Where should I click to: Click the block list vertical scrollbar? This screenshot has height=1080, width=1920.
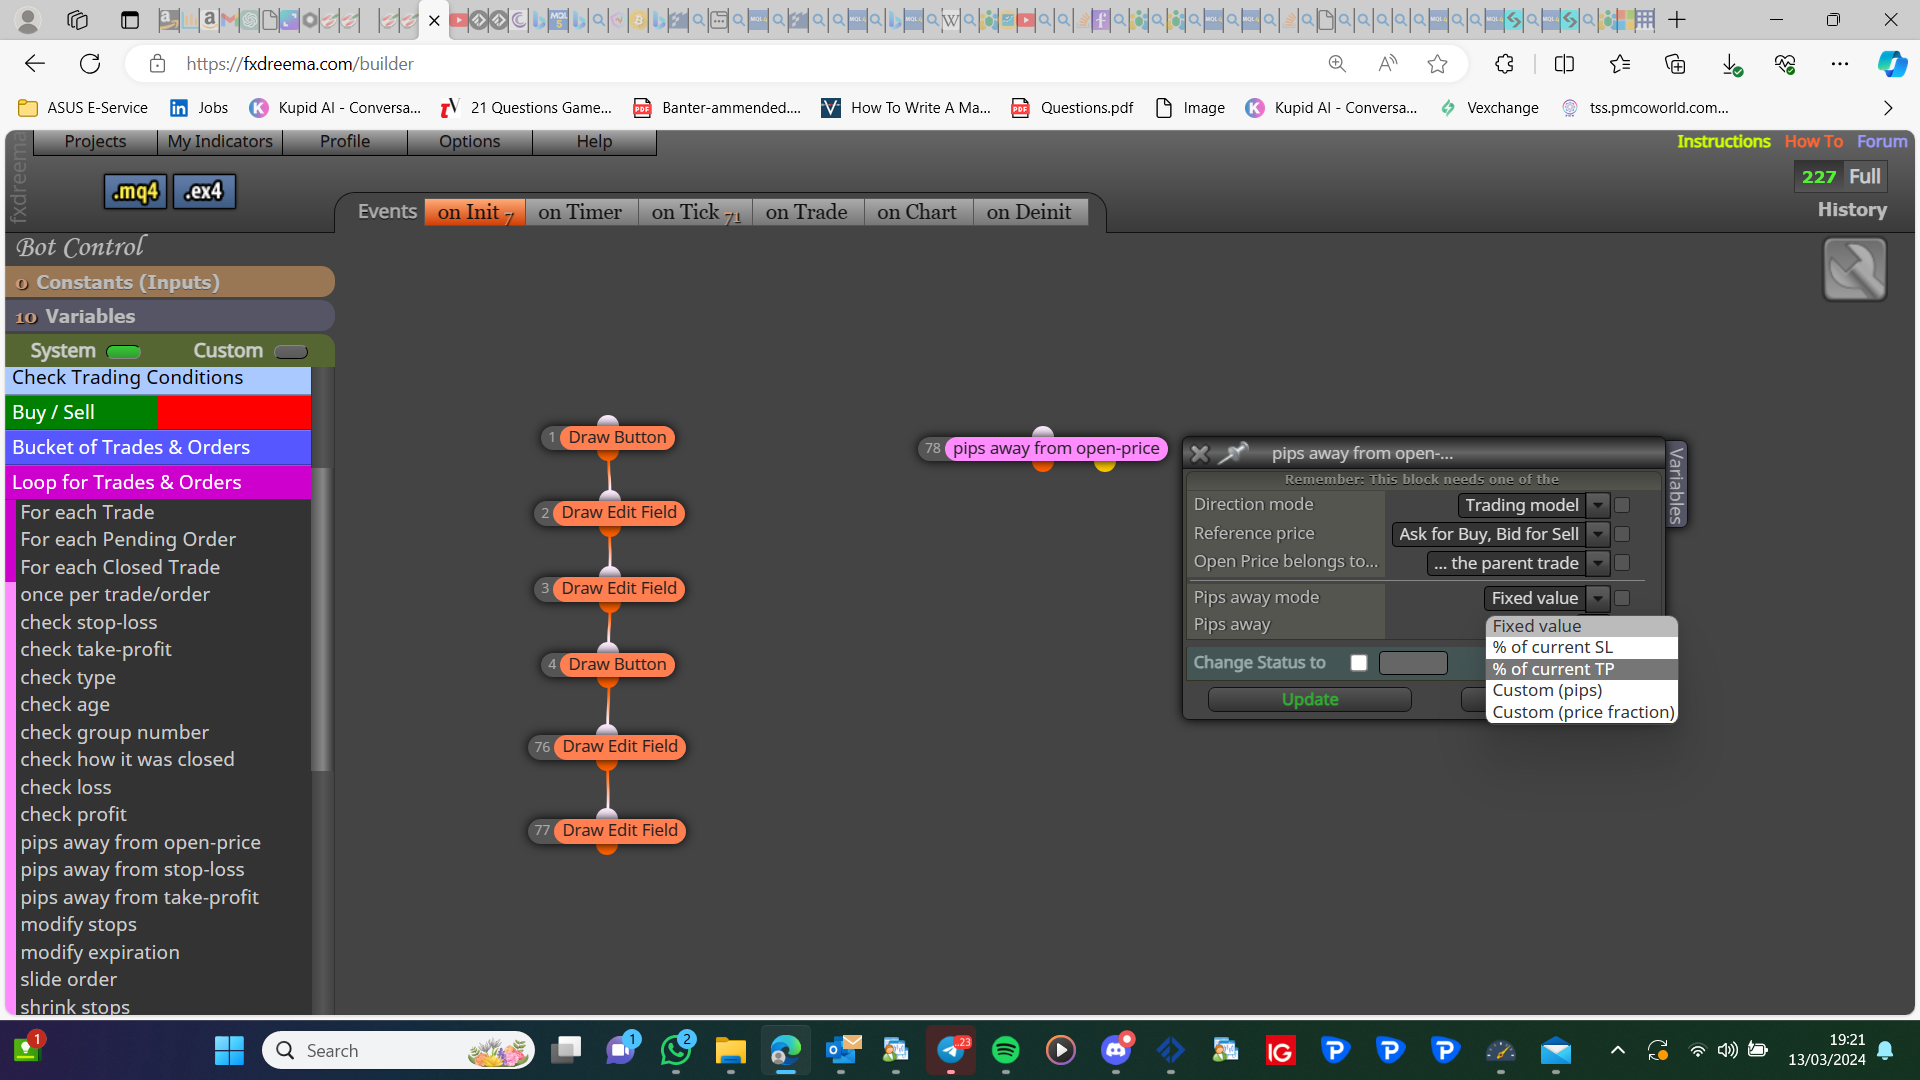coord(320,618)
